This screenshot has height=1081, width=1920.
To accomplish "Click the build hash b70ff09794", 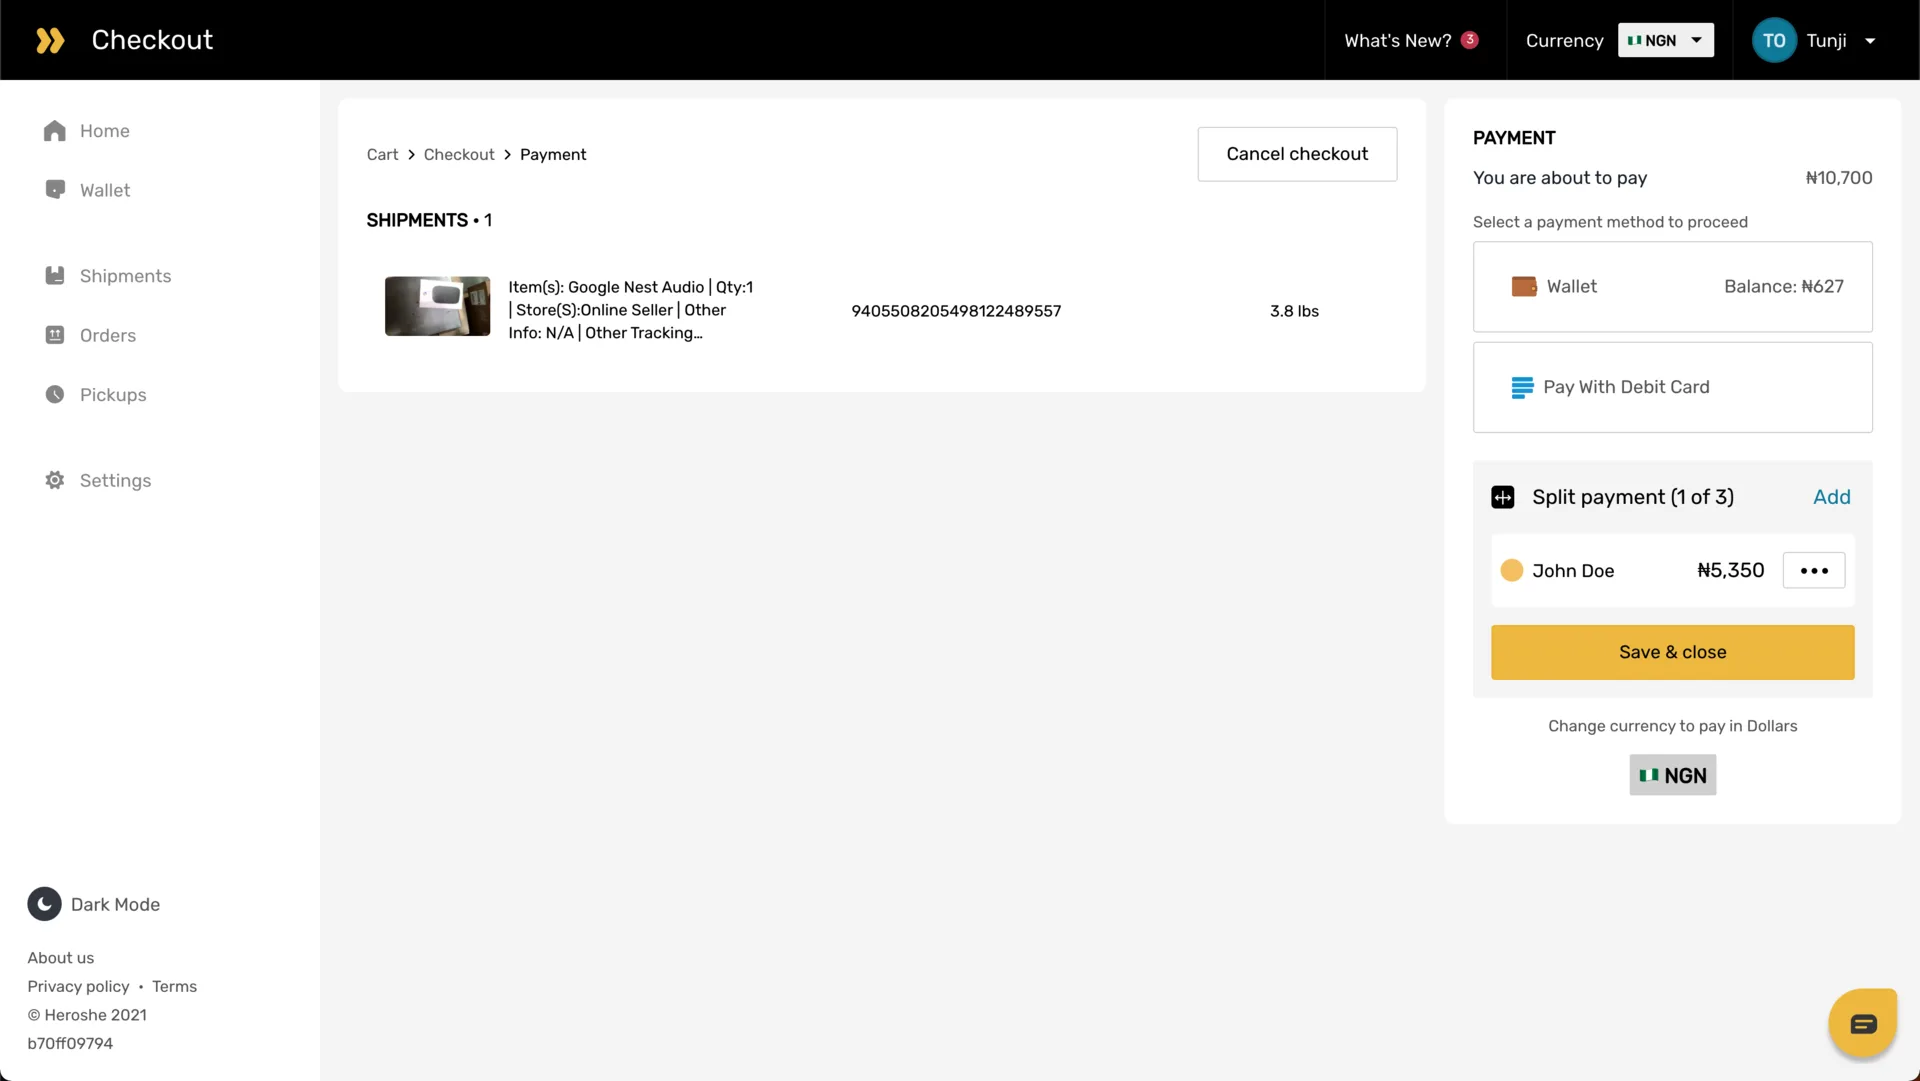I will click(70, 1043).
